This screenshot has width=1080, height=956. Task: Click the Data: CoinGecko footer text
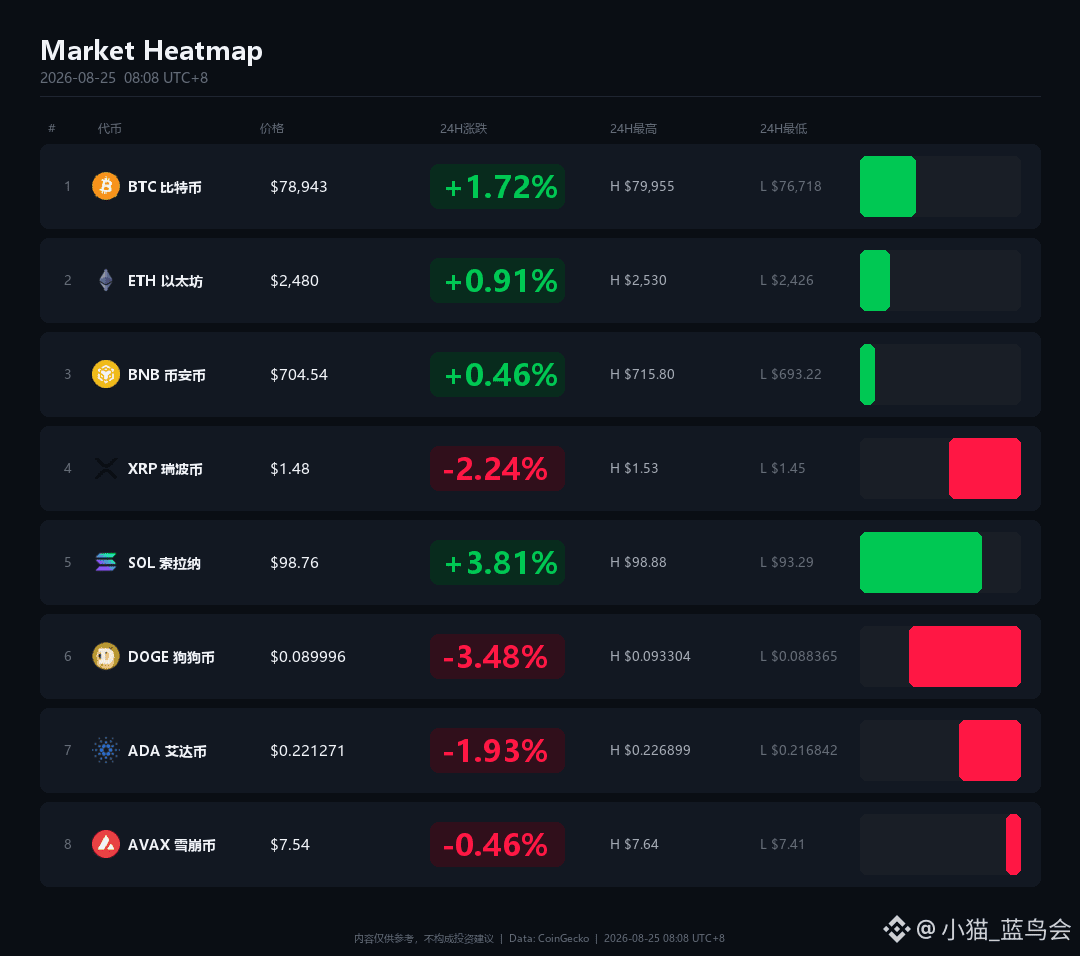[549, 938]
